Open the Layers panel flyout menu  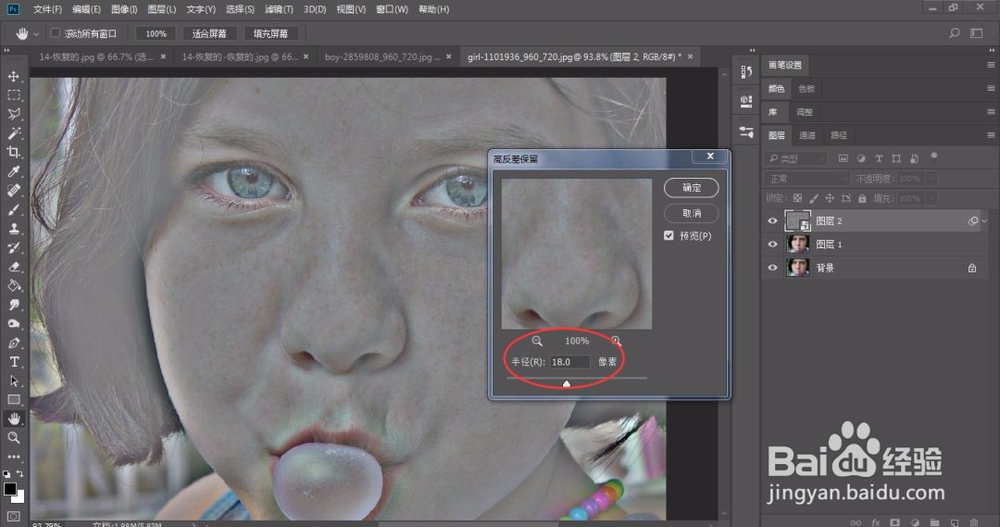coord(990,135)
